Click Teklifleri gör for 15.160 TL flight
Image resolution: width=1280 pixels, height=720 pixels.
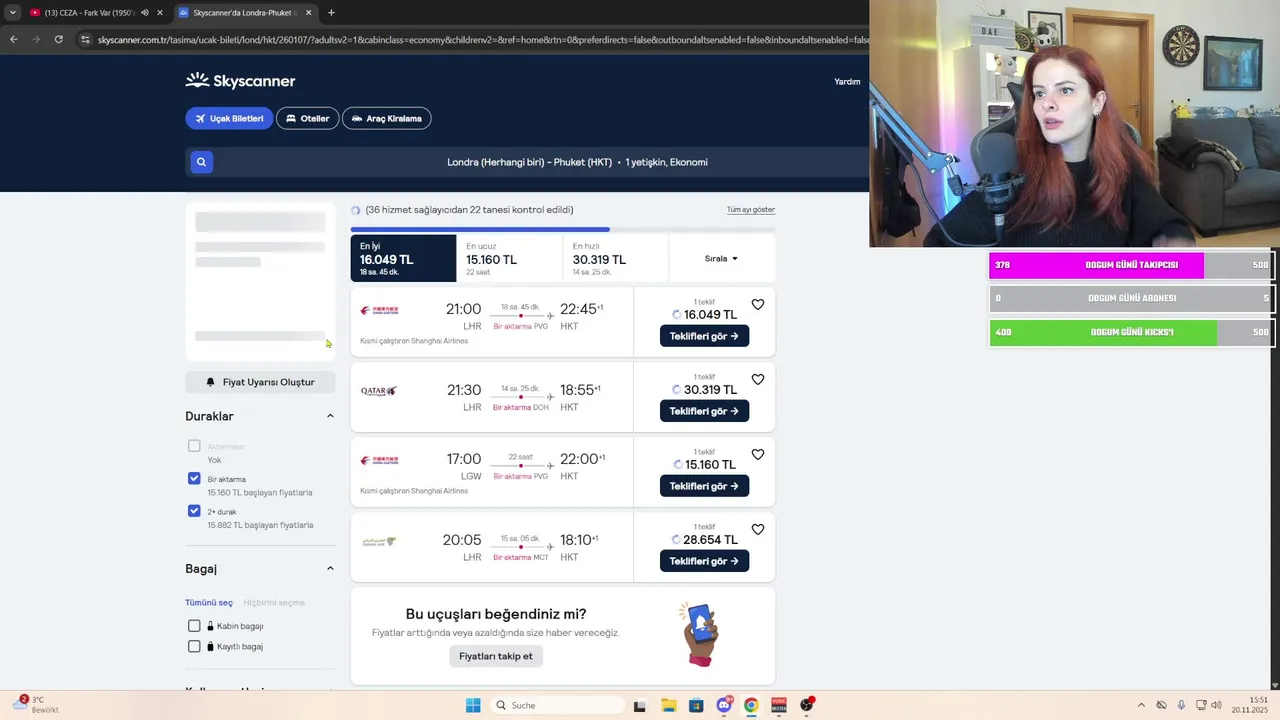[704, 486]
